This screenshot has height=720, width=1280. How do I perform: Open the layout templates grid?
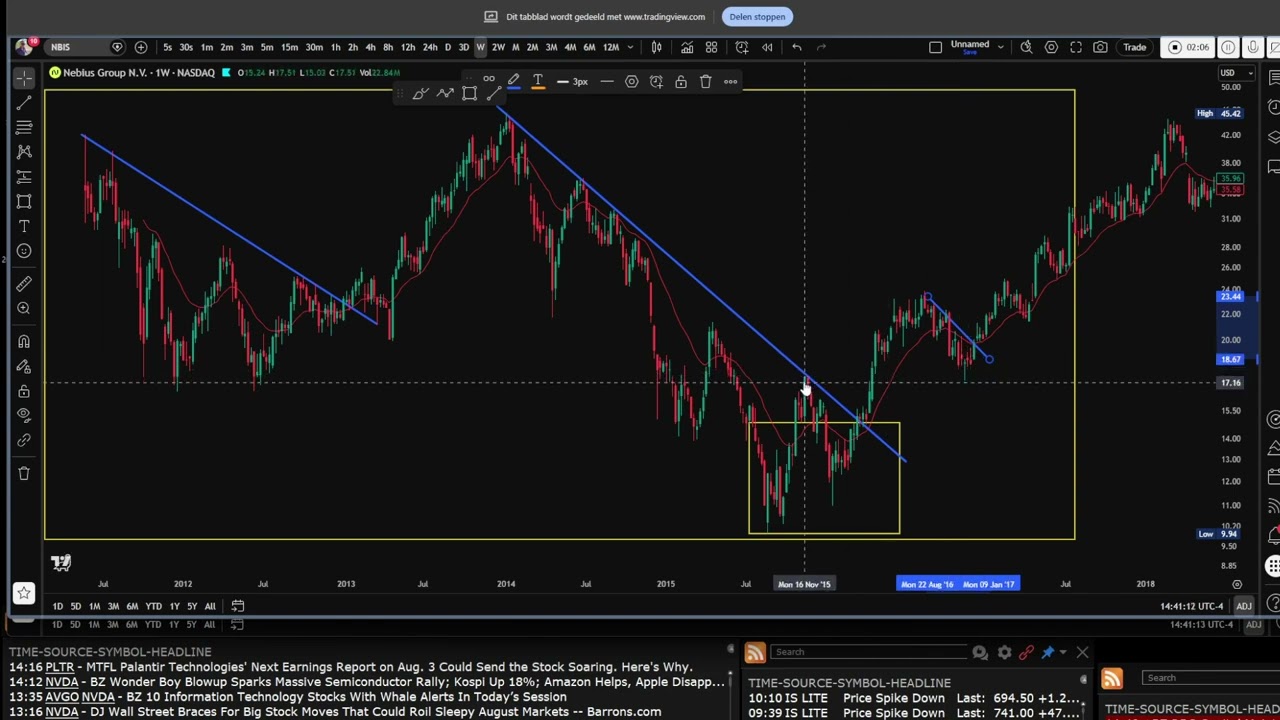tap(711, 47)
